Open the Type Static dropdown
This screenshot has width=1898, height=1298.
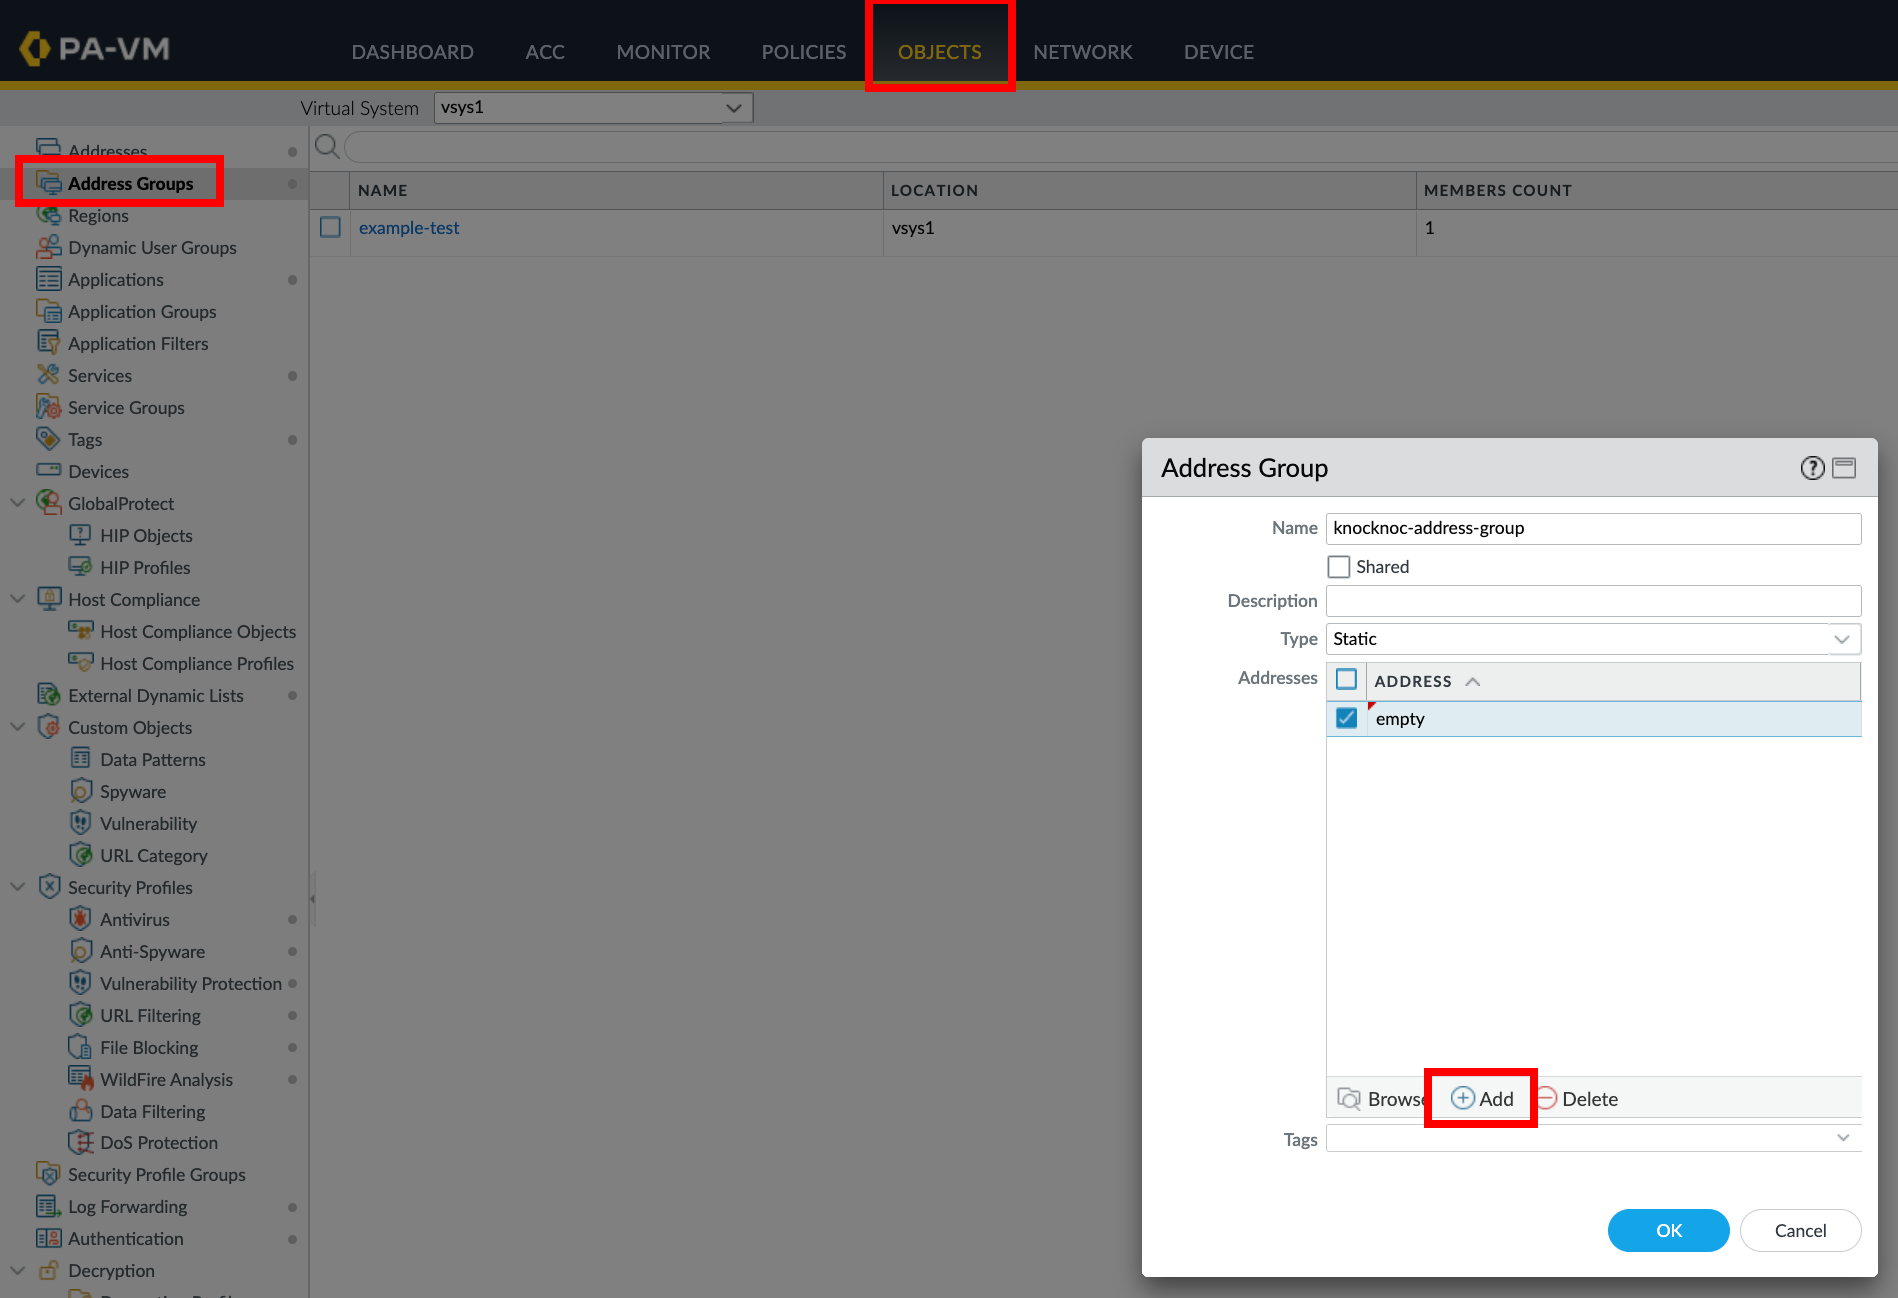tap(1841, 639)
